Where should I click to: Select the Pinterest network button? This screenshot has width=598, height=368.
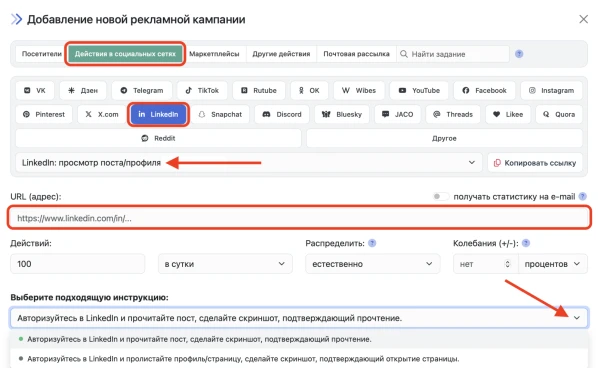pos(44,114)
